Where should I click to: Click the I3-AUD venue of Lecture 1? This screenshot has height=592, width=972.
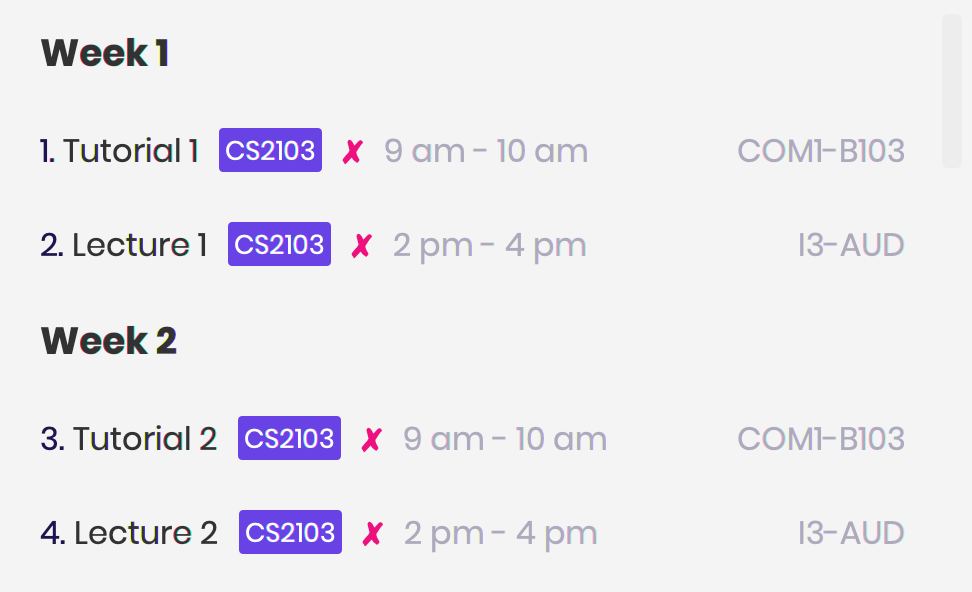coord(851,245)
